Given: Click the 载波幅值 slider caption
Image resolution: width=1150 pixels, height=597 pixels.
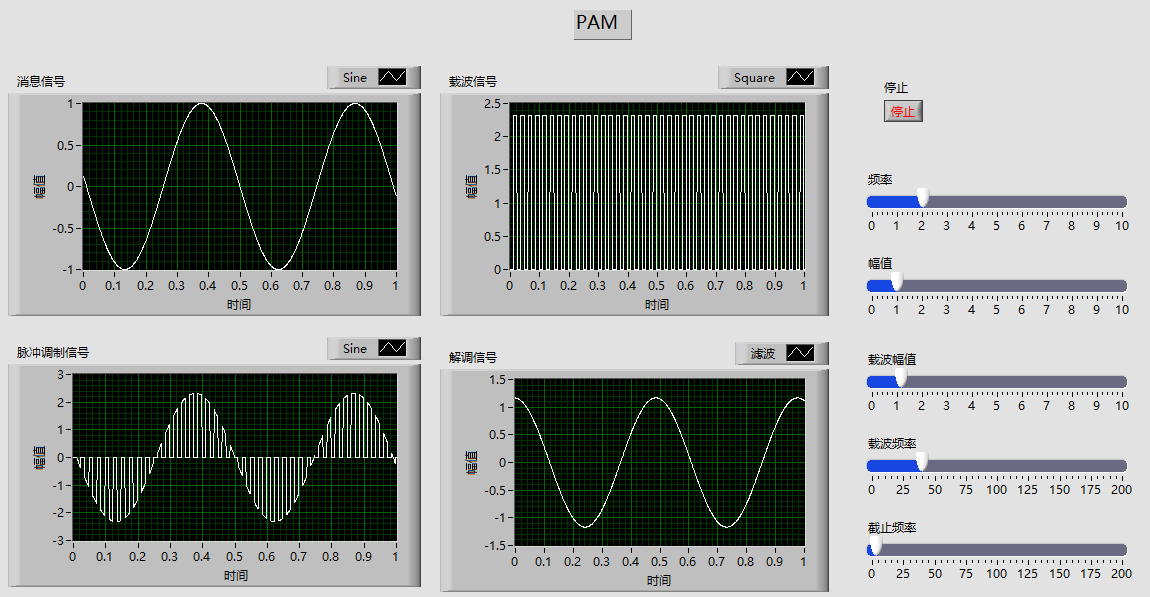Looking at the screenshot, I should click(x=892, y=359).
